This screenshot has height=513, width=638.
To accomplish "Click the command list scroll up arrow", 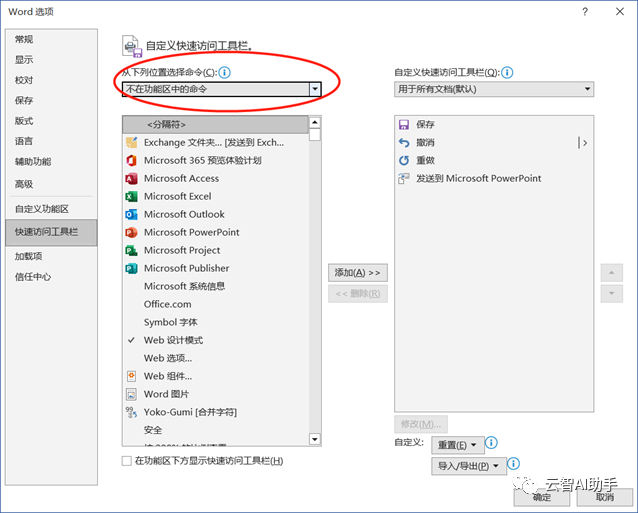I will click(315, 122).
